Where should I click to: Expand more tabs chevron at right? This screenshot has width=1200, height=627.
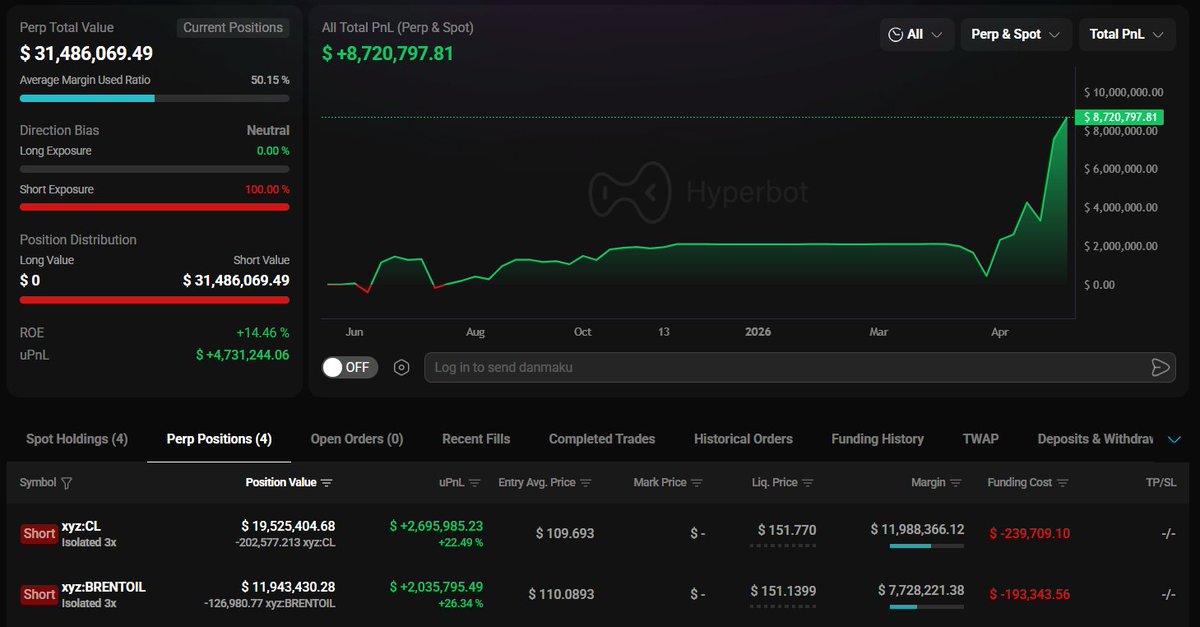coord(1174,439)
